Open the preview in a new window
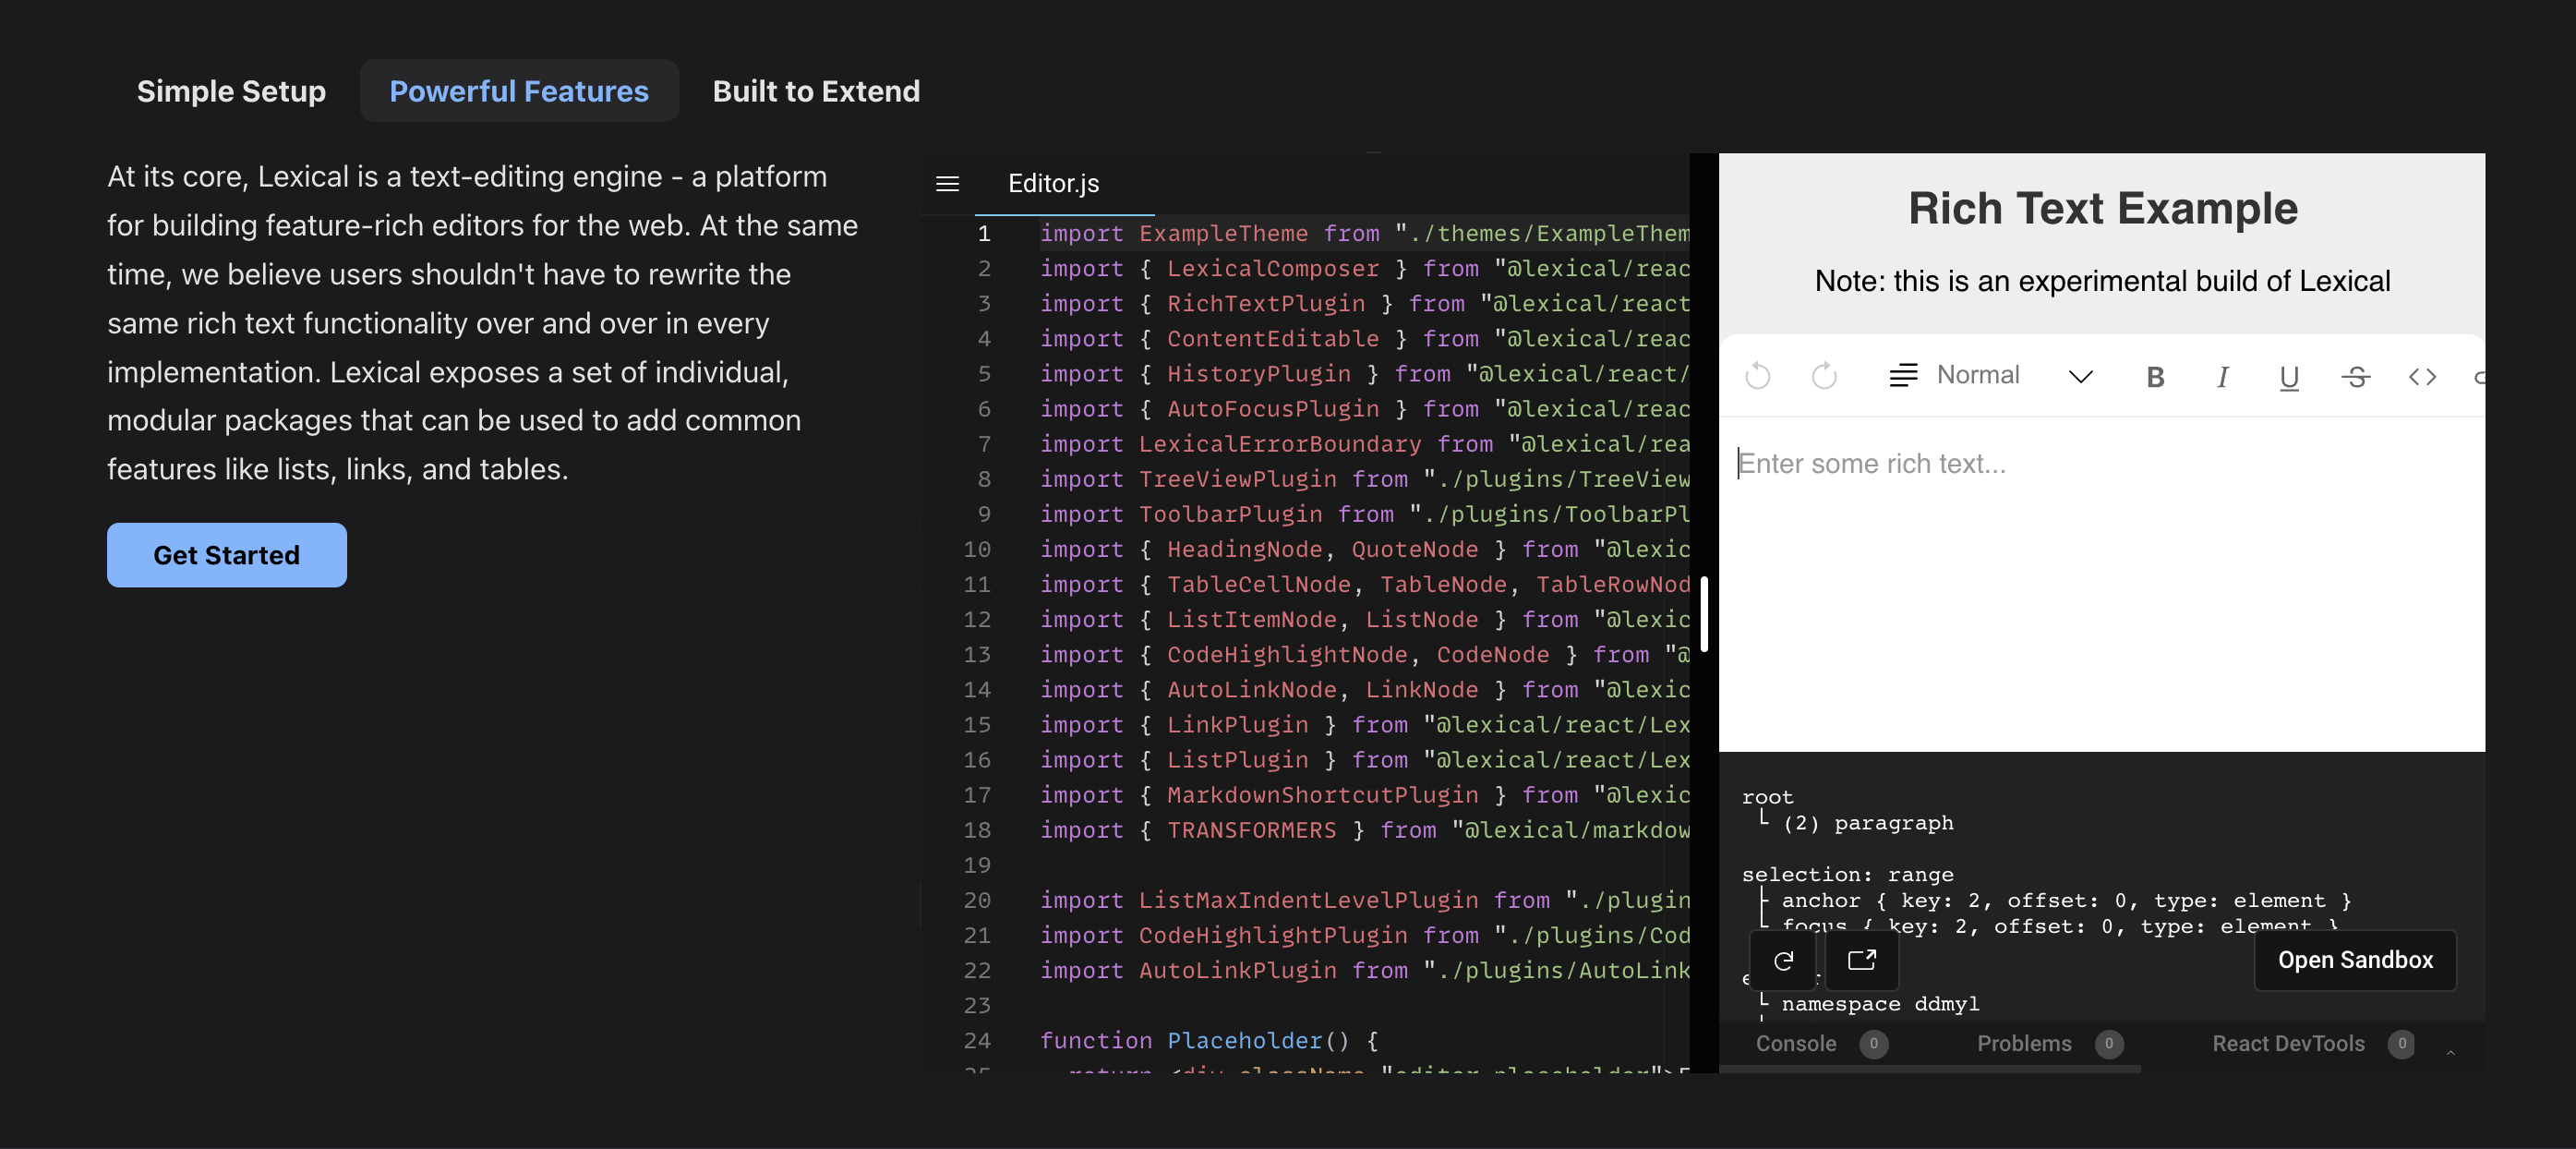The height and width of the screenshot is (1149, 2576). (x=1862, y=961)
